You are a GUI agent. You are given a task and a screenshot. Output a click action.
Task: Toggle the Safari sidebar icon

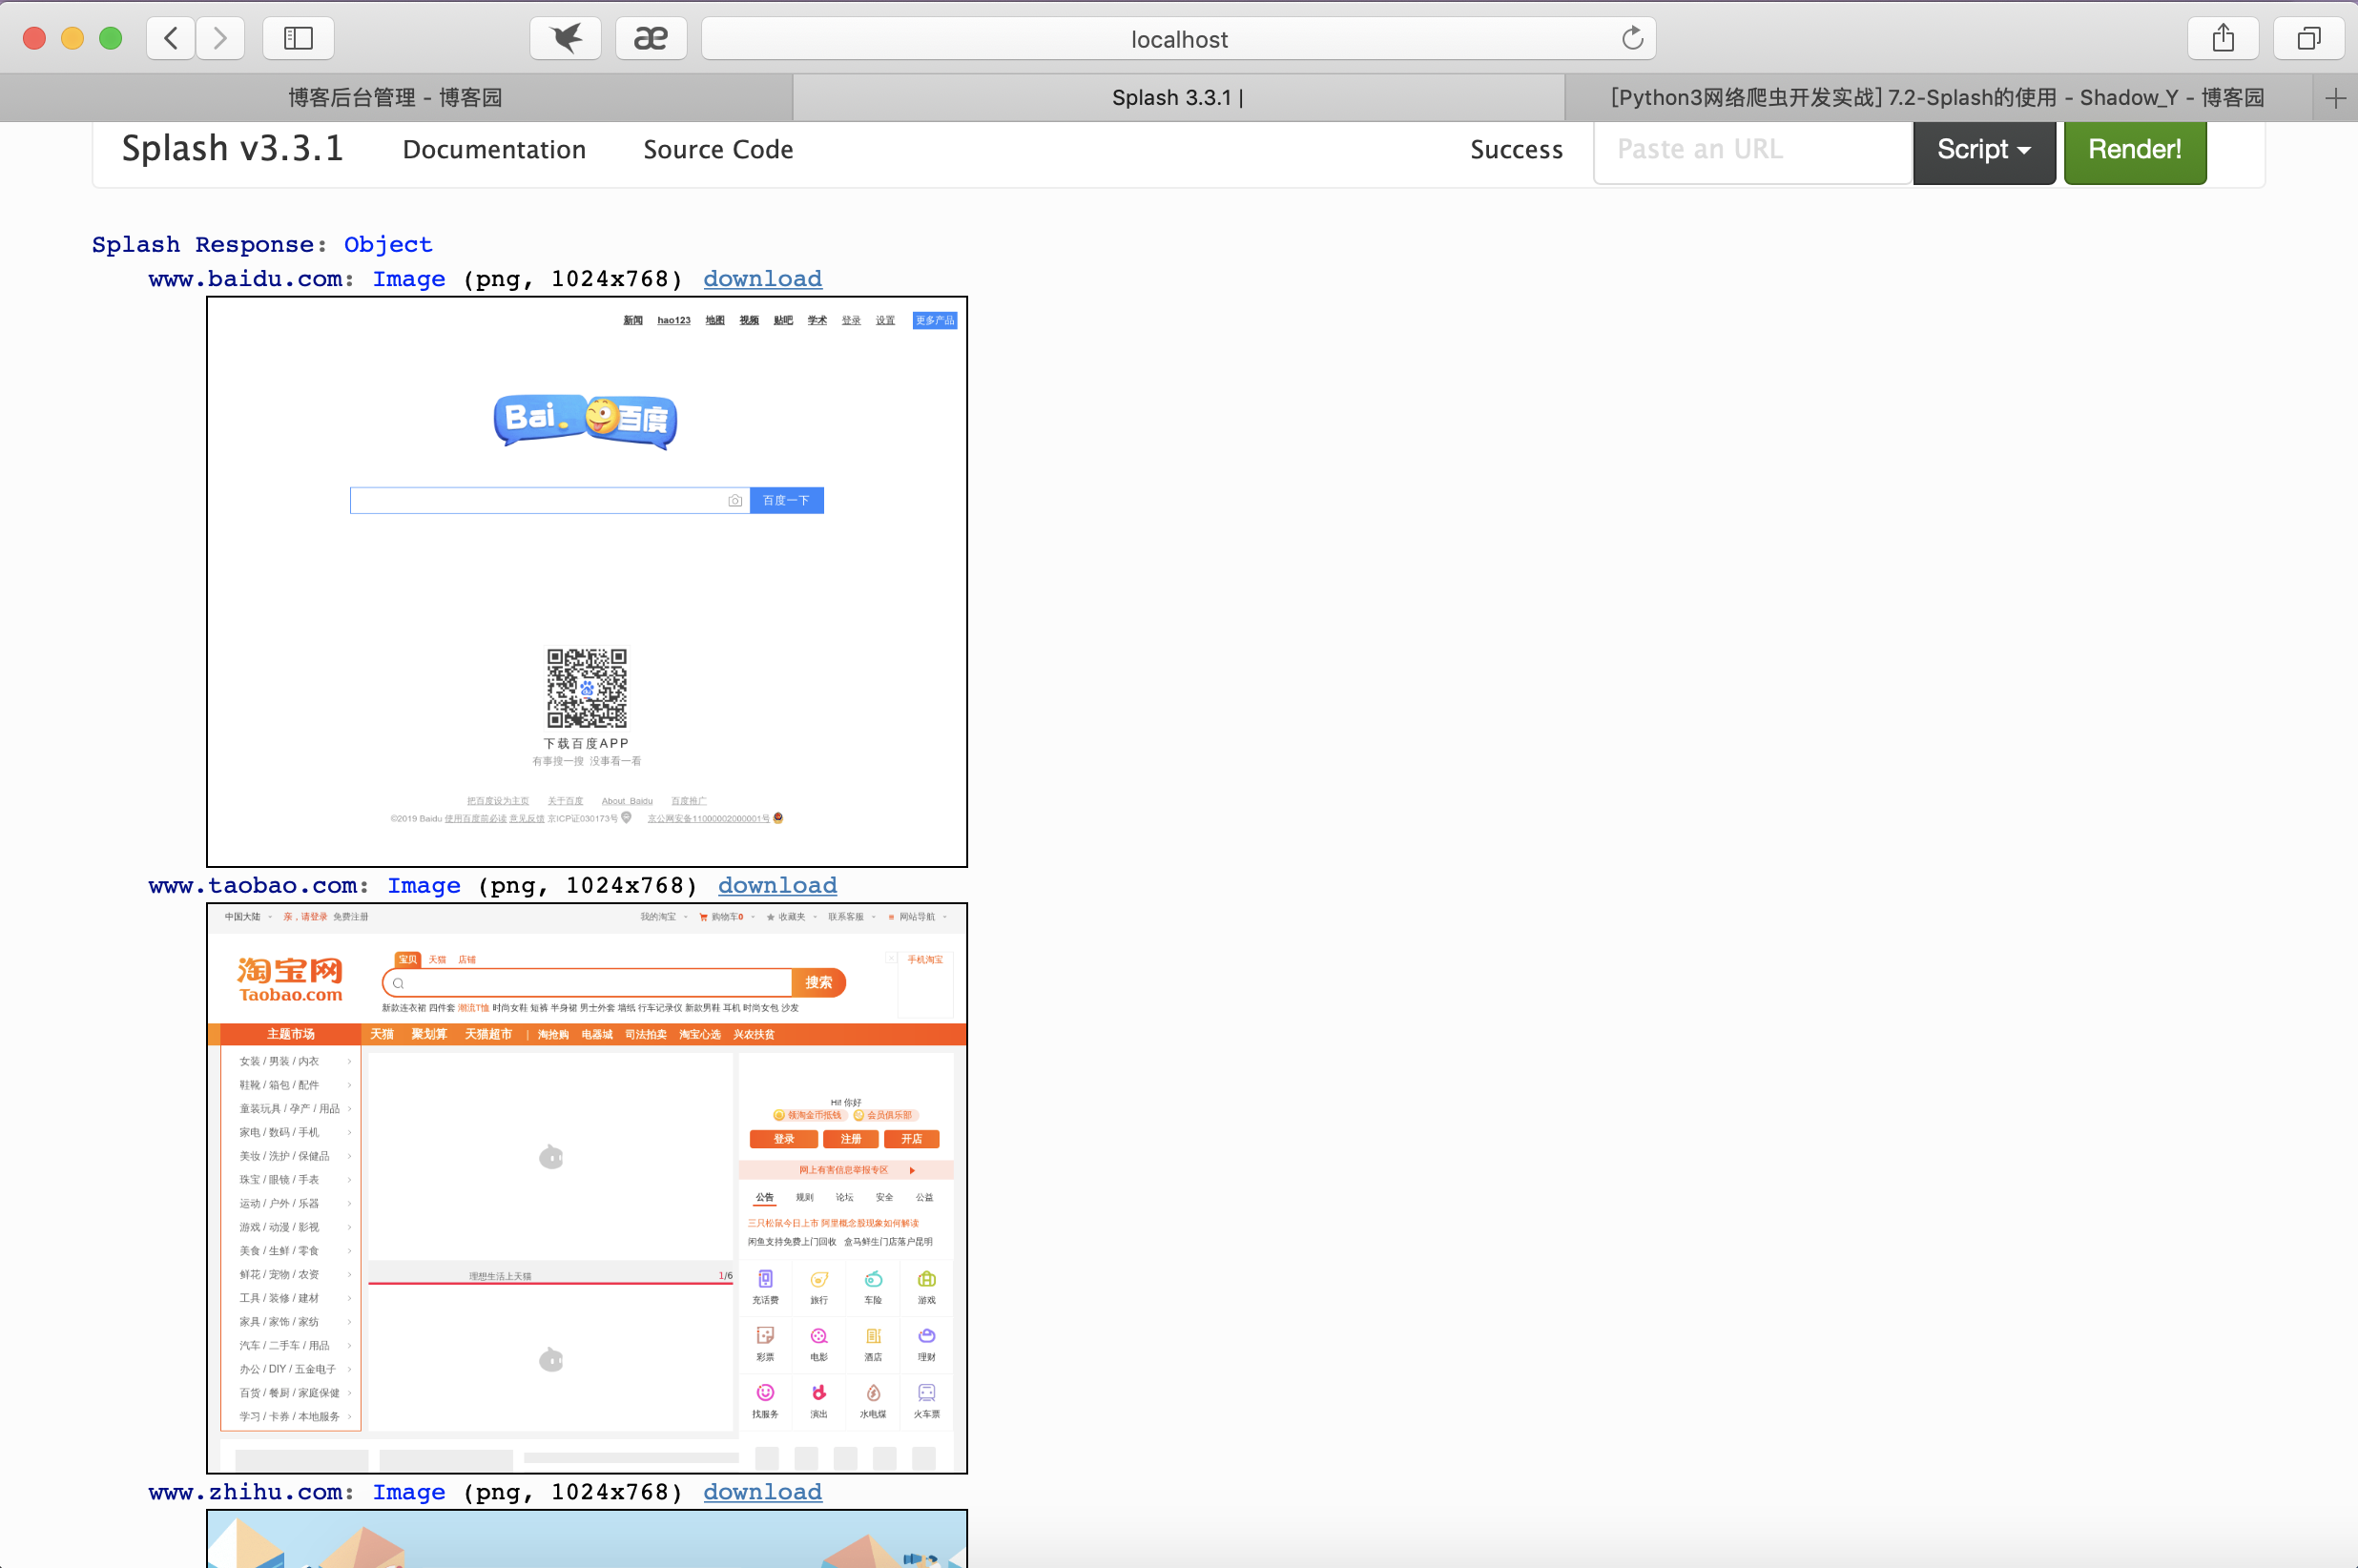(x=298, y=38)
